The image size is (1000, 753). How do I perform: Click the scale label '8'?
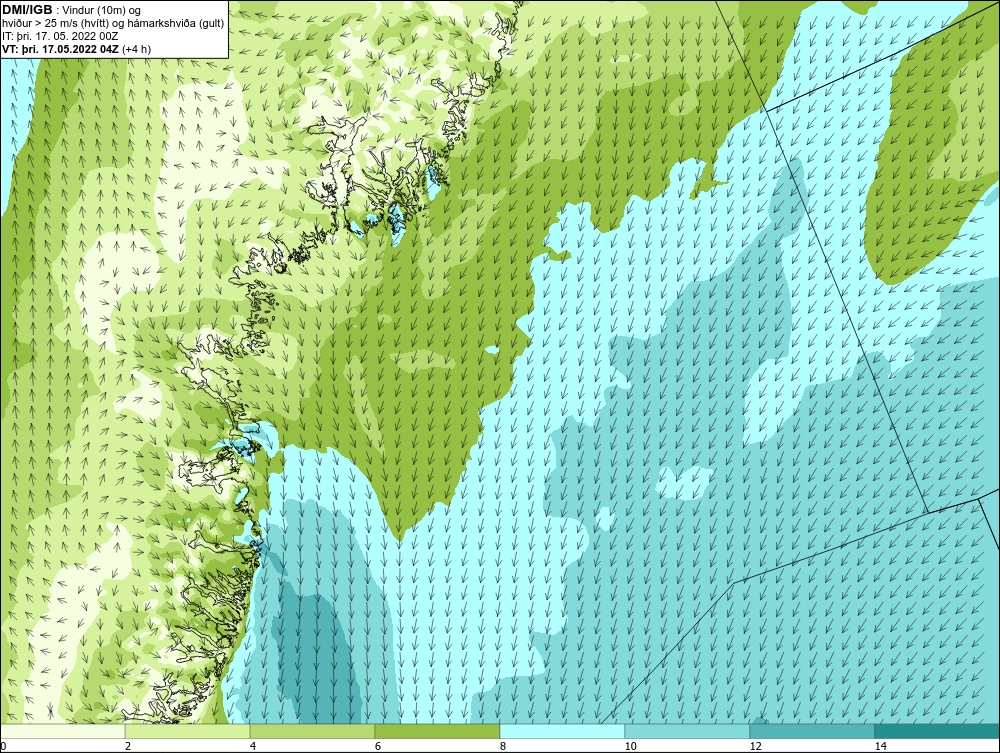click(503, 746)
